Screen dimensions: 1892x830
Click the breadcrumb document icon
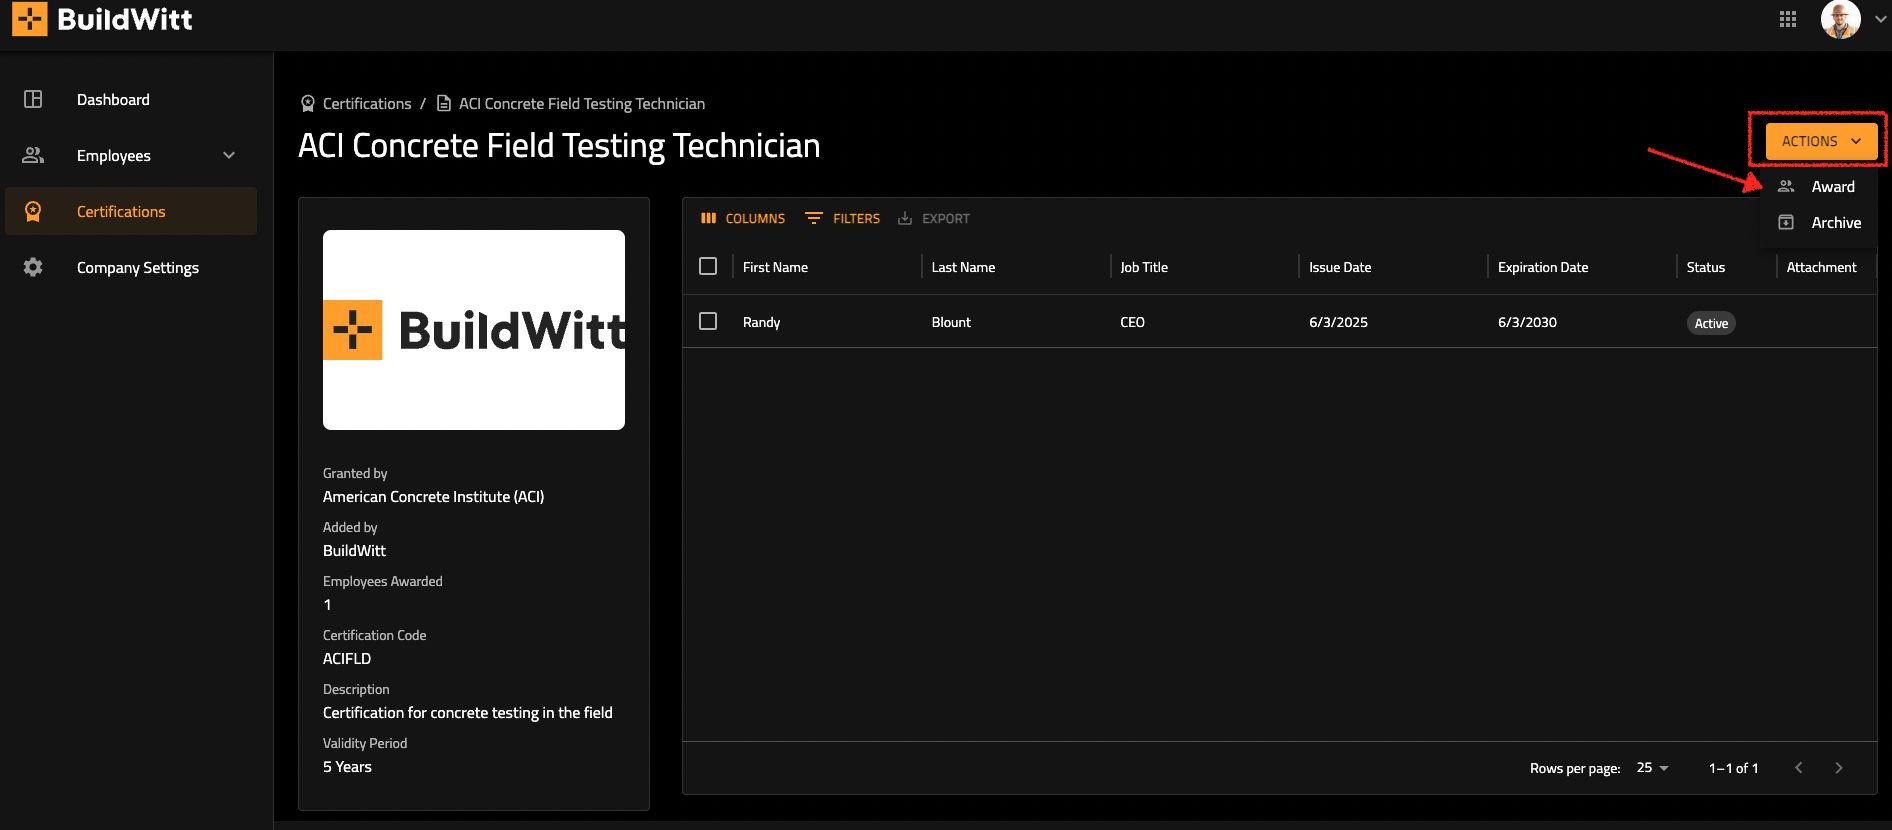coord(444,103)
